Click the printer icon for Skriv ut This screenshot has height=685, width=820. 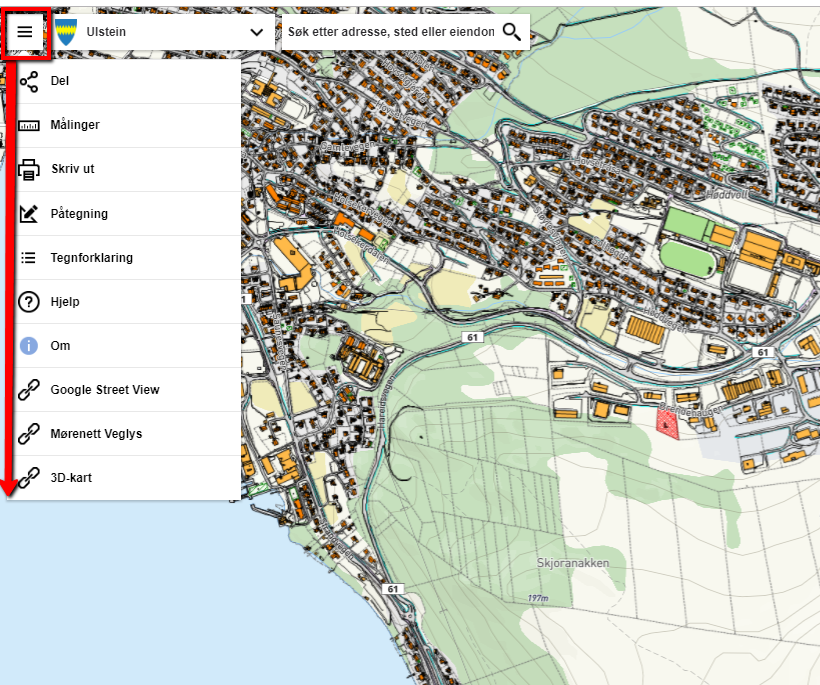(29, 169)
